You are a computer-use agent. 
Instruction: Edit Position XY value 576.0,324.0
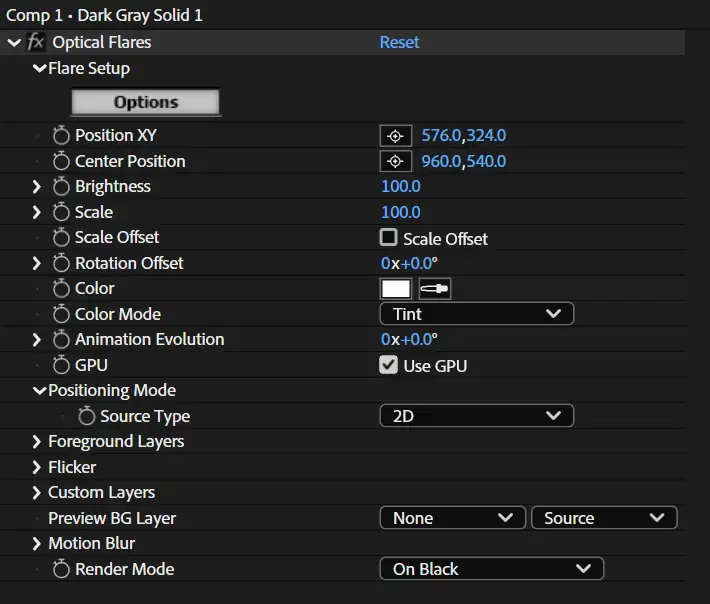coord(464,135)
